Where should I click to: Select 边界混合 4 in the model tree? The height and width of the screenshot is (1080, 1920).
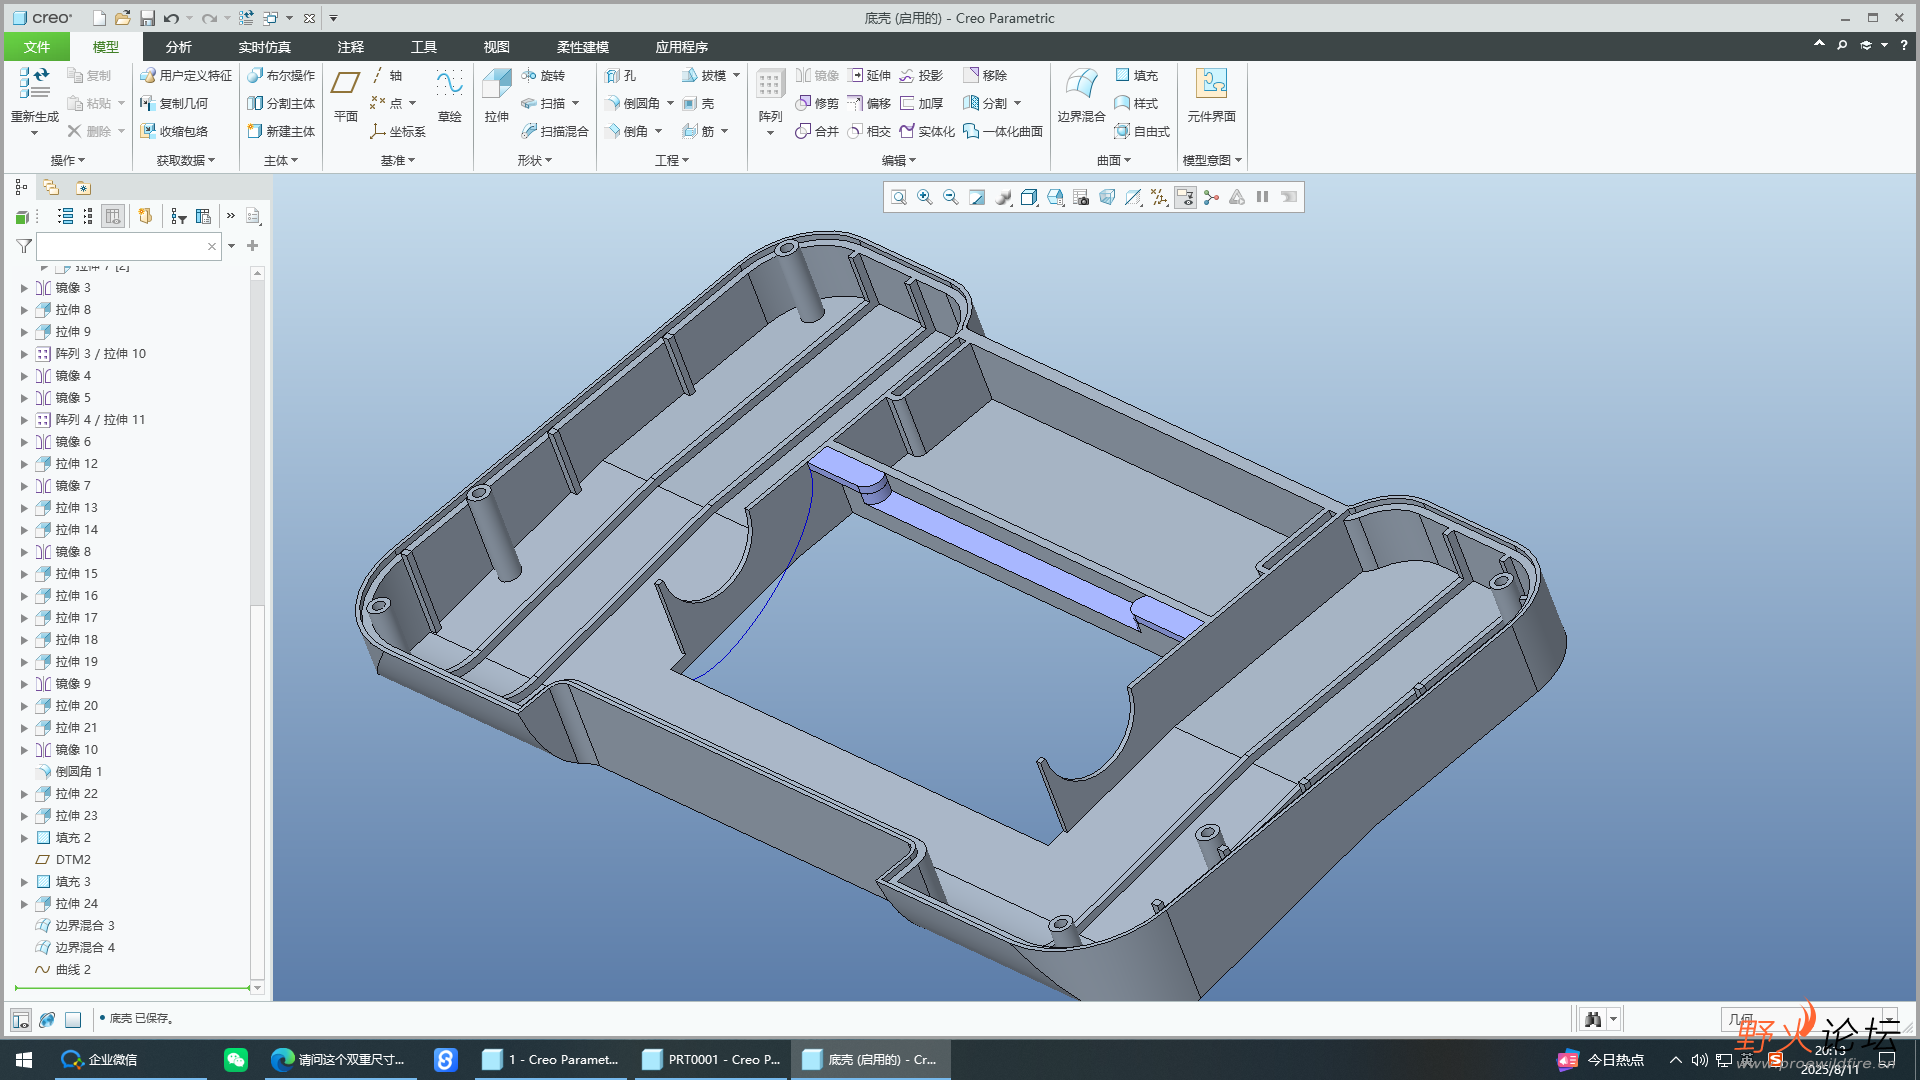tap(85, 948)
